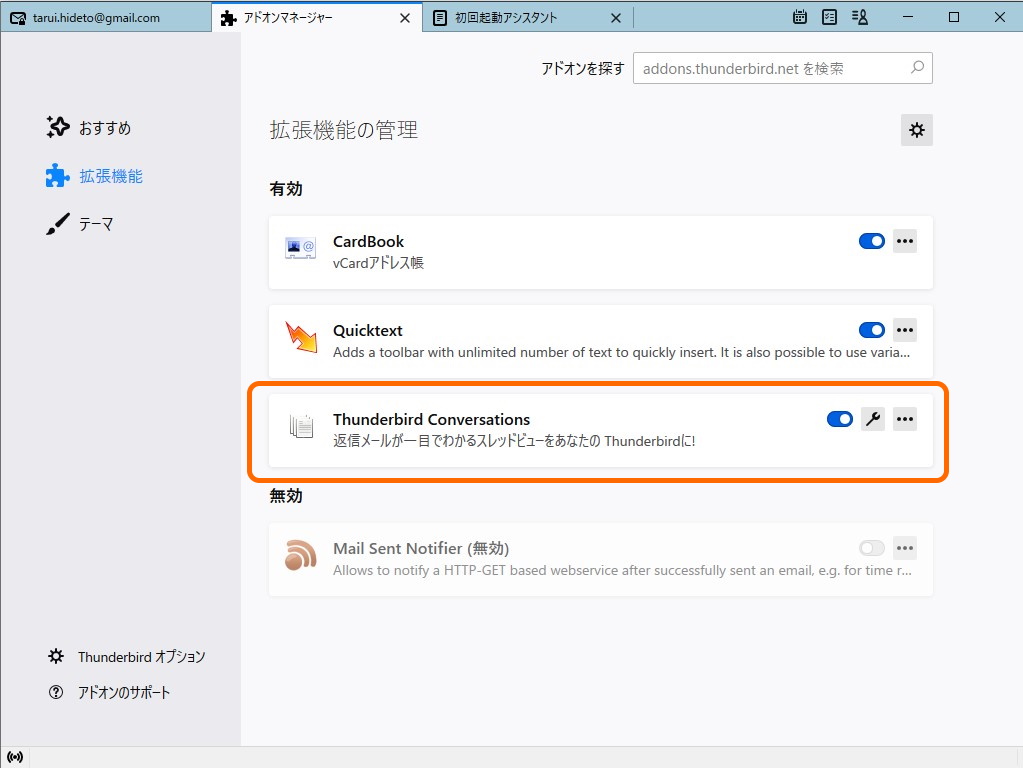Open the おすすめ category
This screenshot has width=1023, height=768.
click(x=89, y=127)
